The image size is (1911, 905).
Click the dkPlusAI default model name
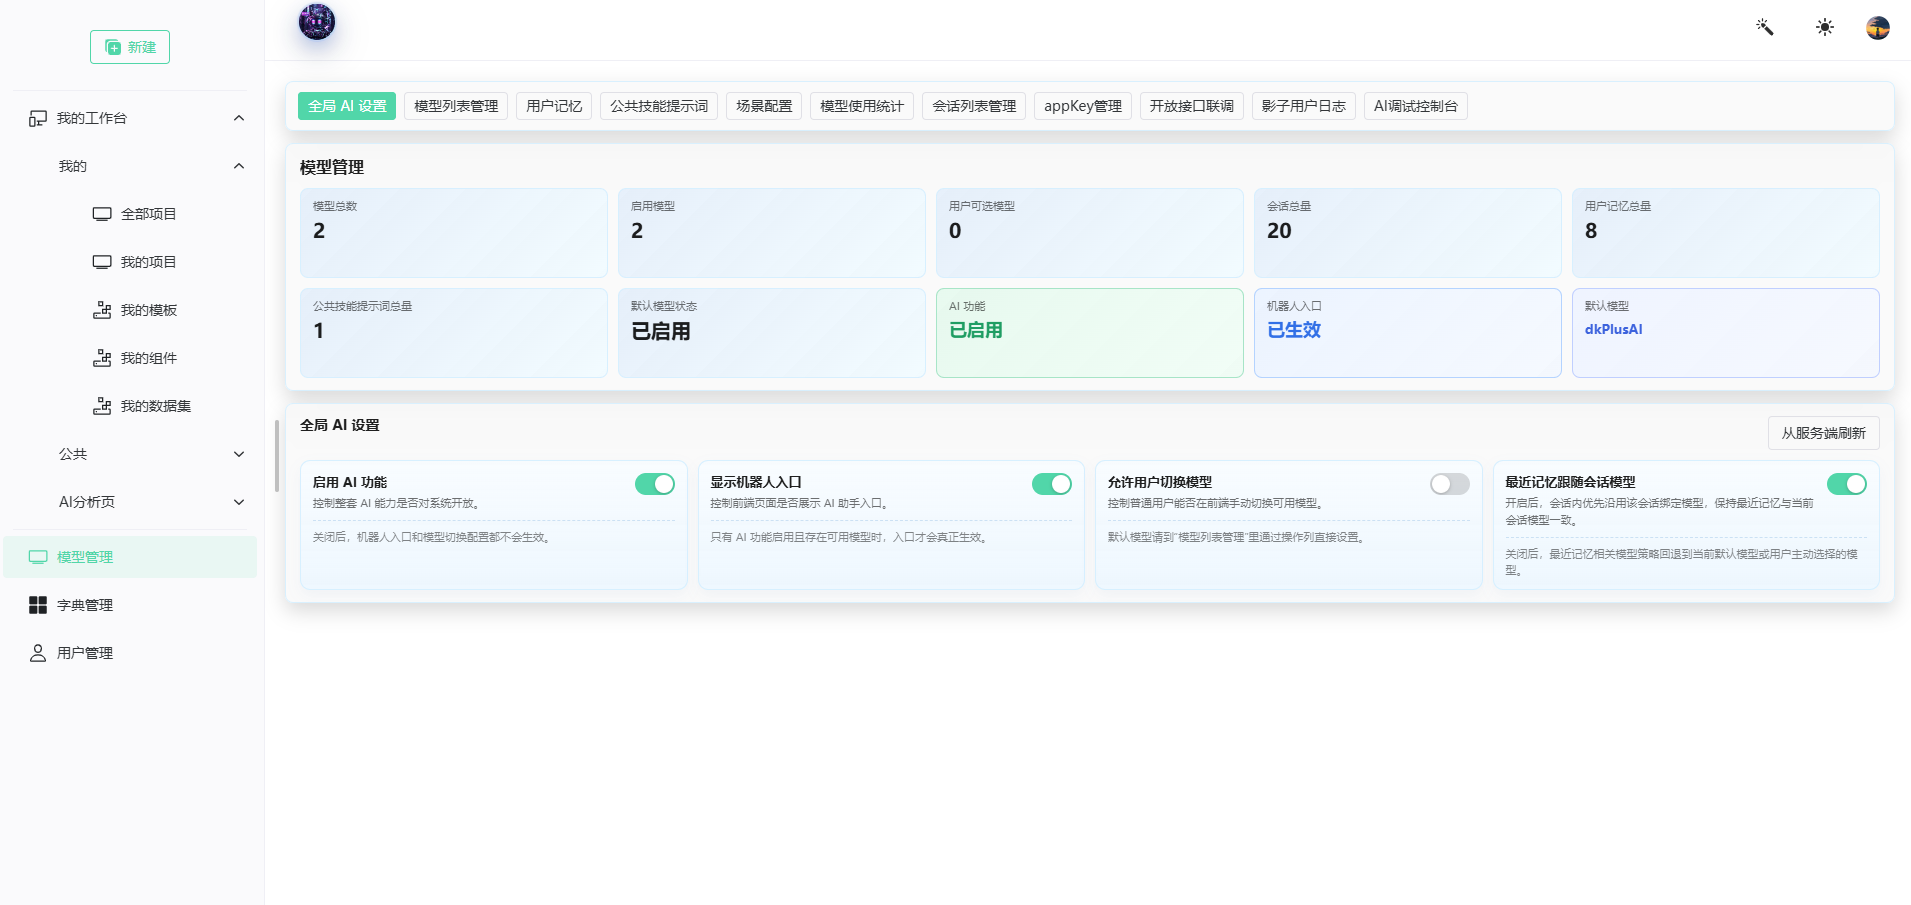(x=1613, y=329)
